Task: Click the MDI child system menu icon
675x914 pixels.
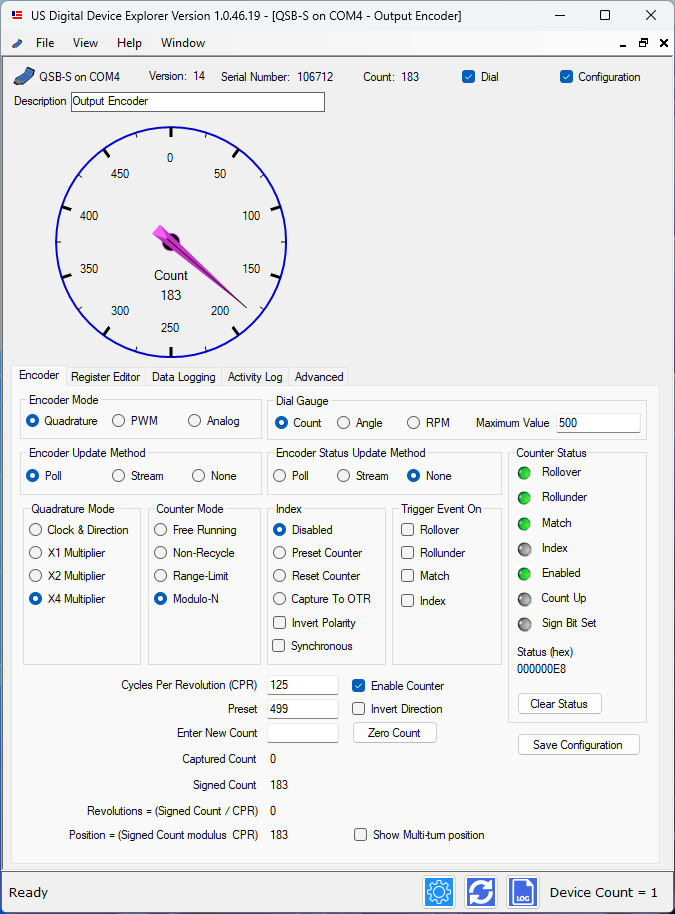Action: [17, 44]
